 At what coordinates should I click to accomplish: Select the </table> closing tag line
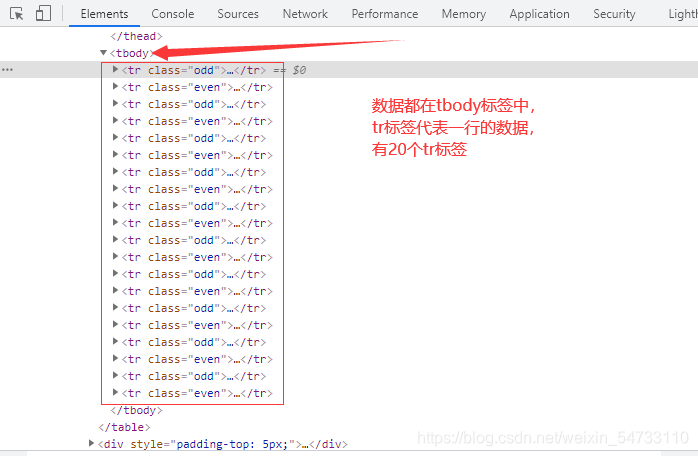[x=125, y=427]
